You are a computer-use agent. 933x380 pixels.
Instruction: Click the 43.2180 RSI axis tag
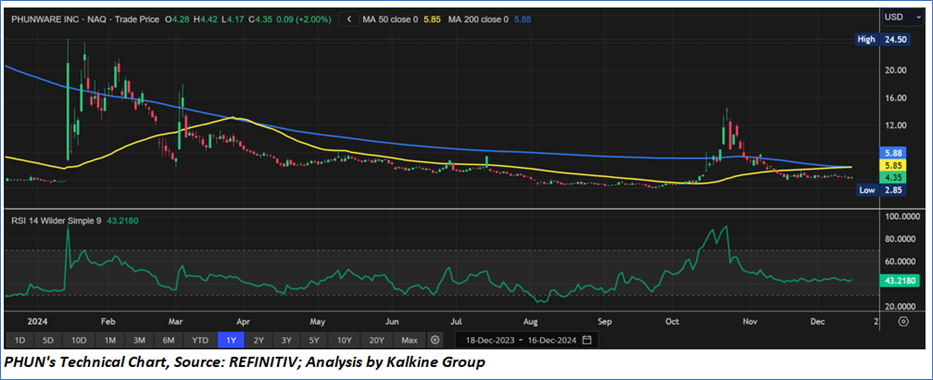pyautogui.click(x=900, y=282)
